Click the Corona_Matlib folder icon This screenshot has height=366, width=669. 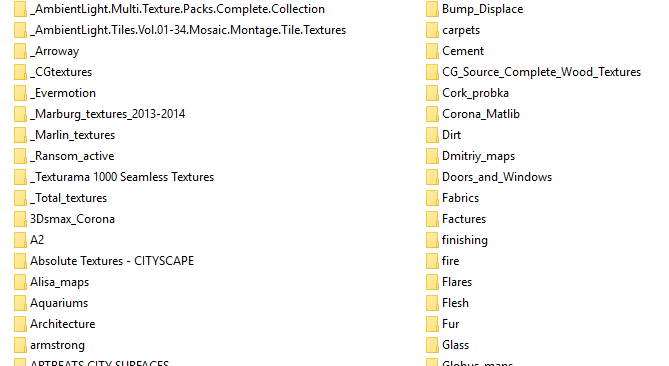point(432,114)
